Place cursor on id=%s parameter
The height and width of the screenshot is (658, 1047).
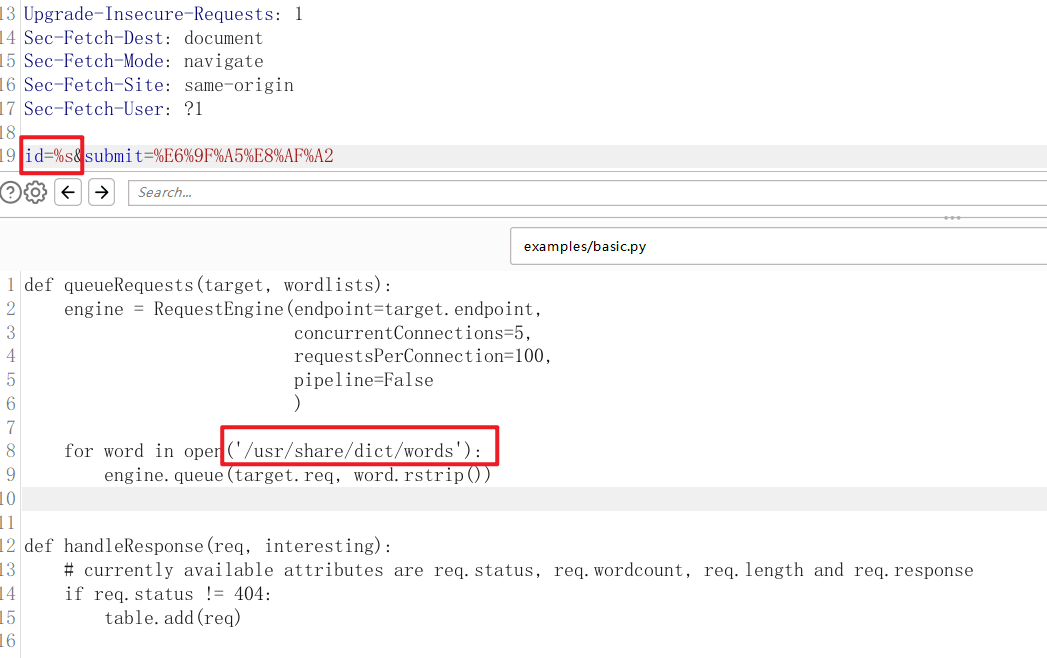pos(50,156)
